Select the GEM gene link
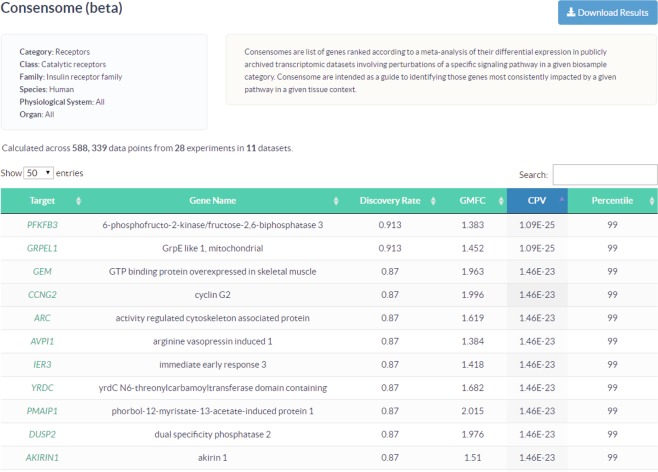The height and width of the screenshot is (472, 658). pyautogui.click(x=42, y=271)
